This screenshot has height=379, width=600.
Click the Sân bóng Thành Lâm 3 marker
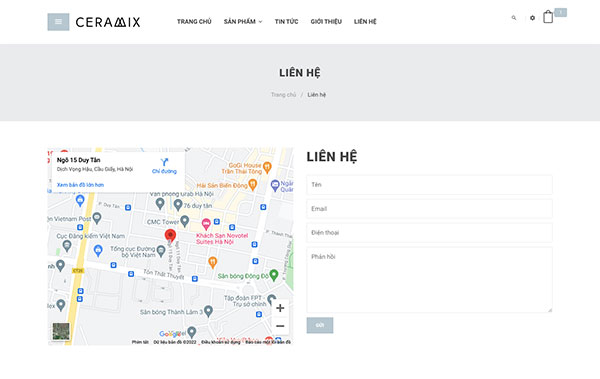[208, 311]
